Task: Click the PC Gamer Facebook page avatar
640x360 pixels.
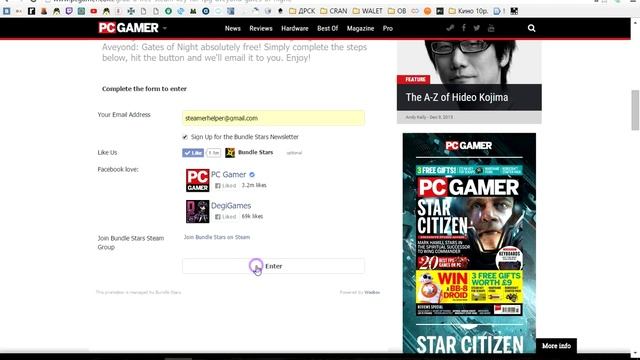Action: click(198, 180)
